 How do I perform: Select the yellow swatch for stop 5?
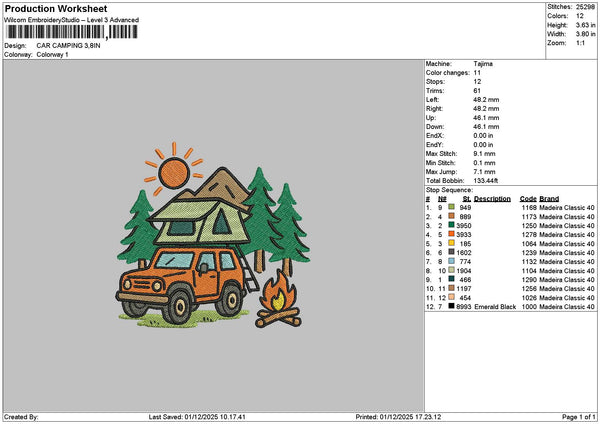452,243
